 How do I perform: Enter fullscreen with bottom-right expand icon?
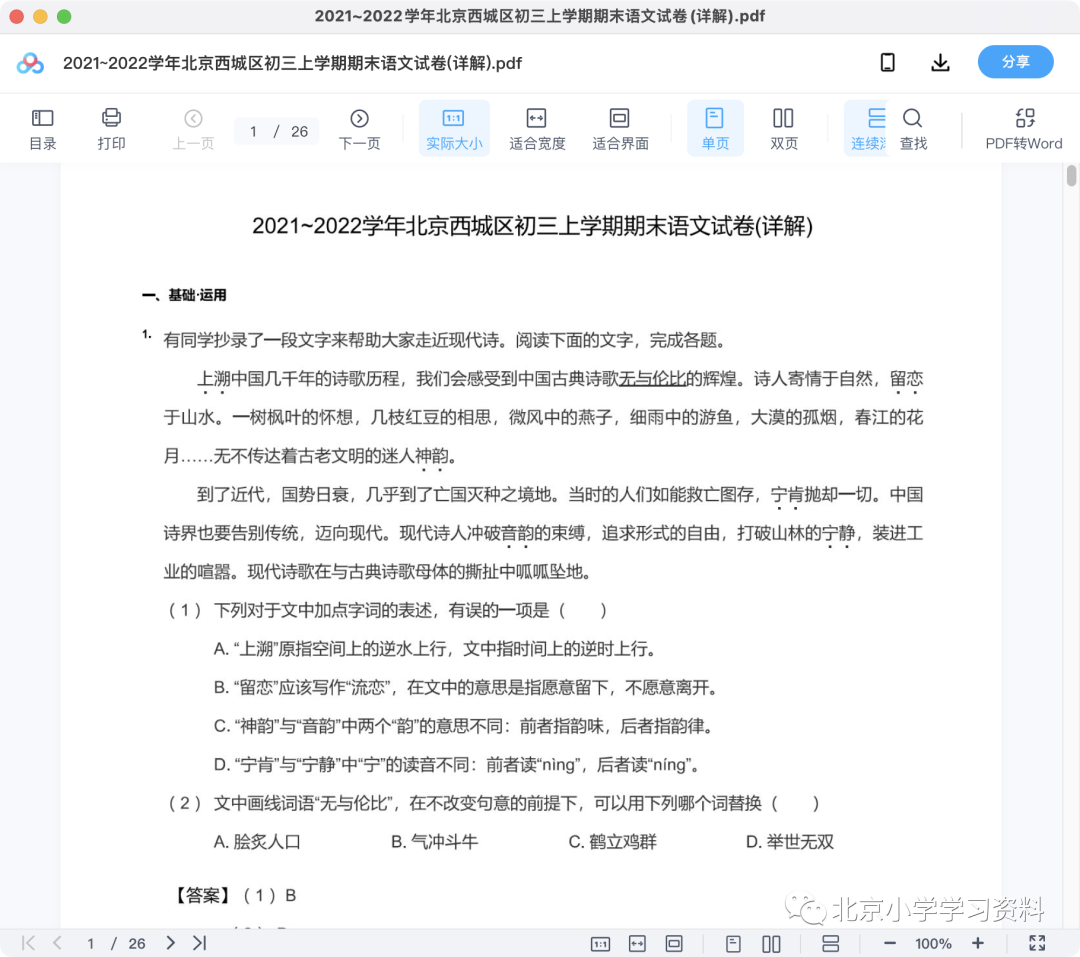tap(1037, 943)
